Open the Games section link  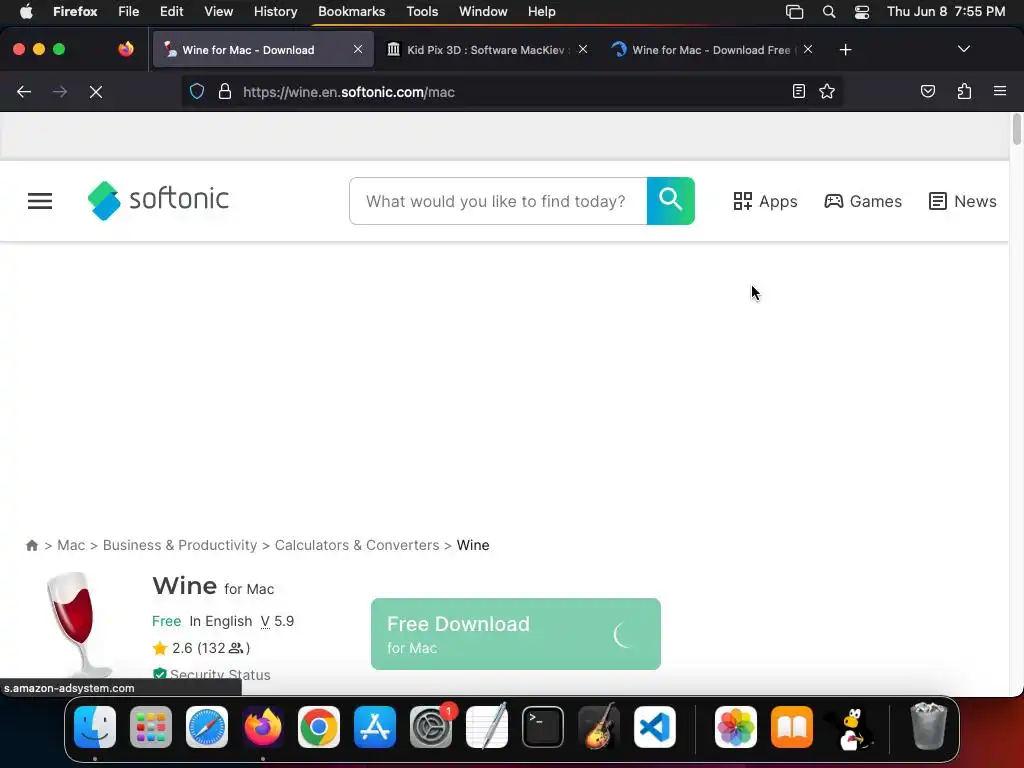tap(863, 201)
